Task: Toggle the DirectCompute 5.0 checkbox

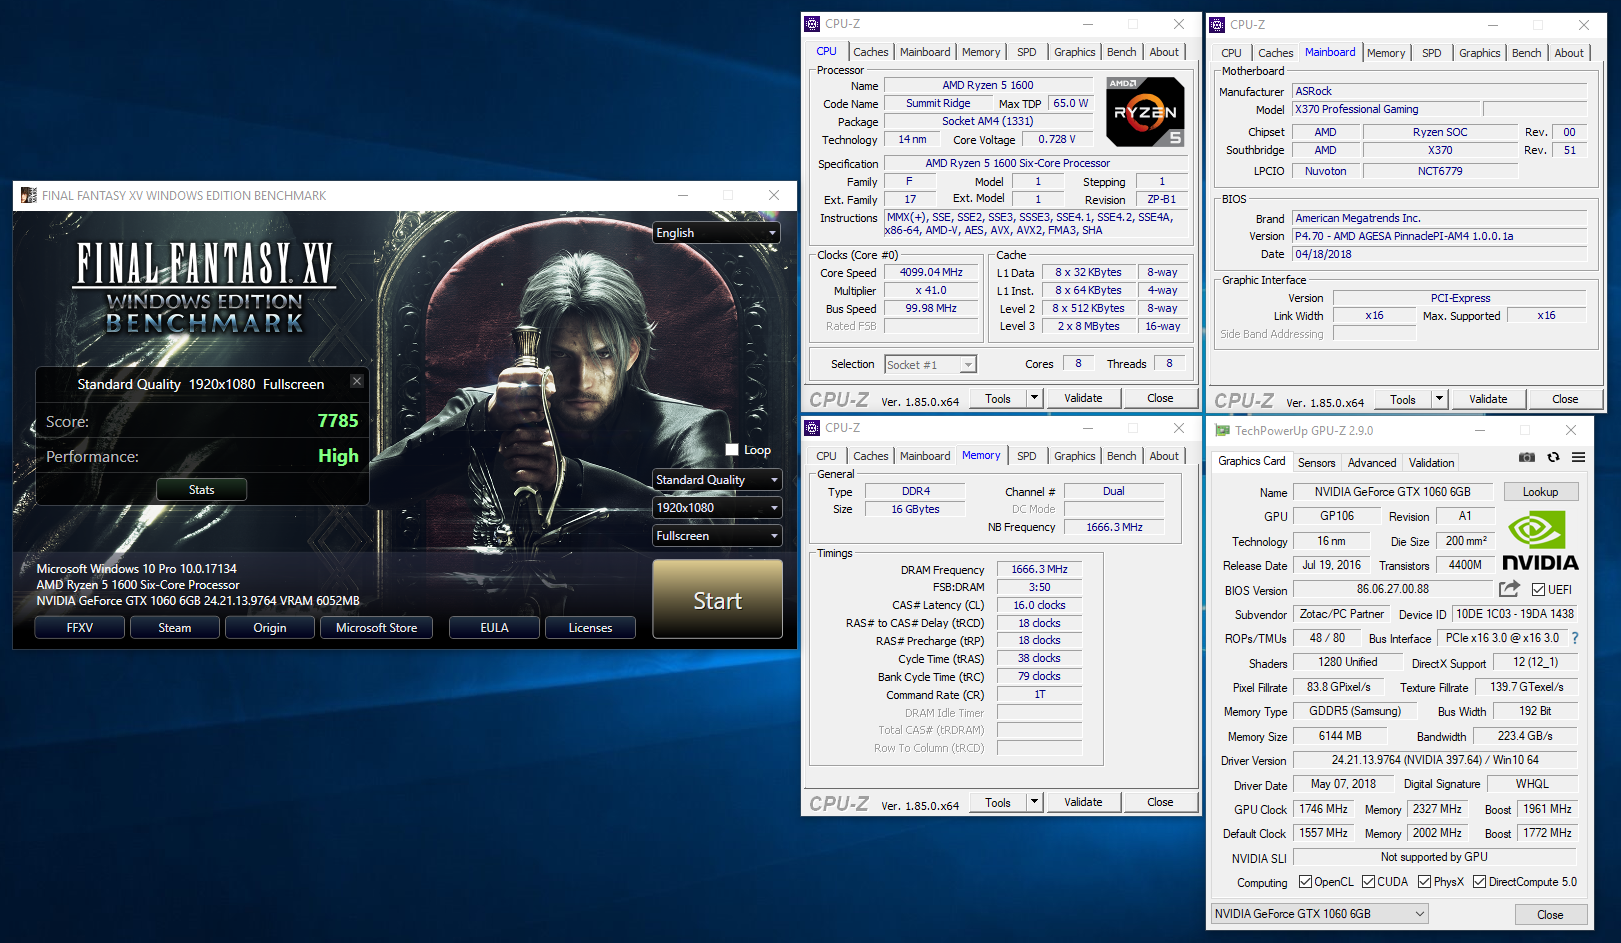Action: [x=1479, y=882]
